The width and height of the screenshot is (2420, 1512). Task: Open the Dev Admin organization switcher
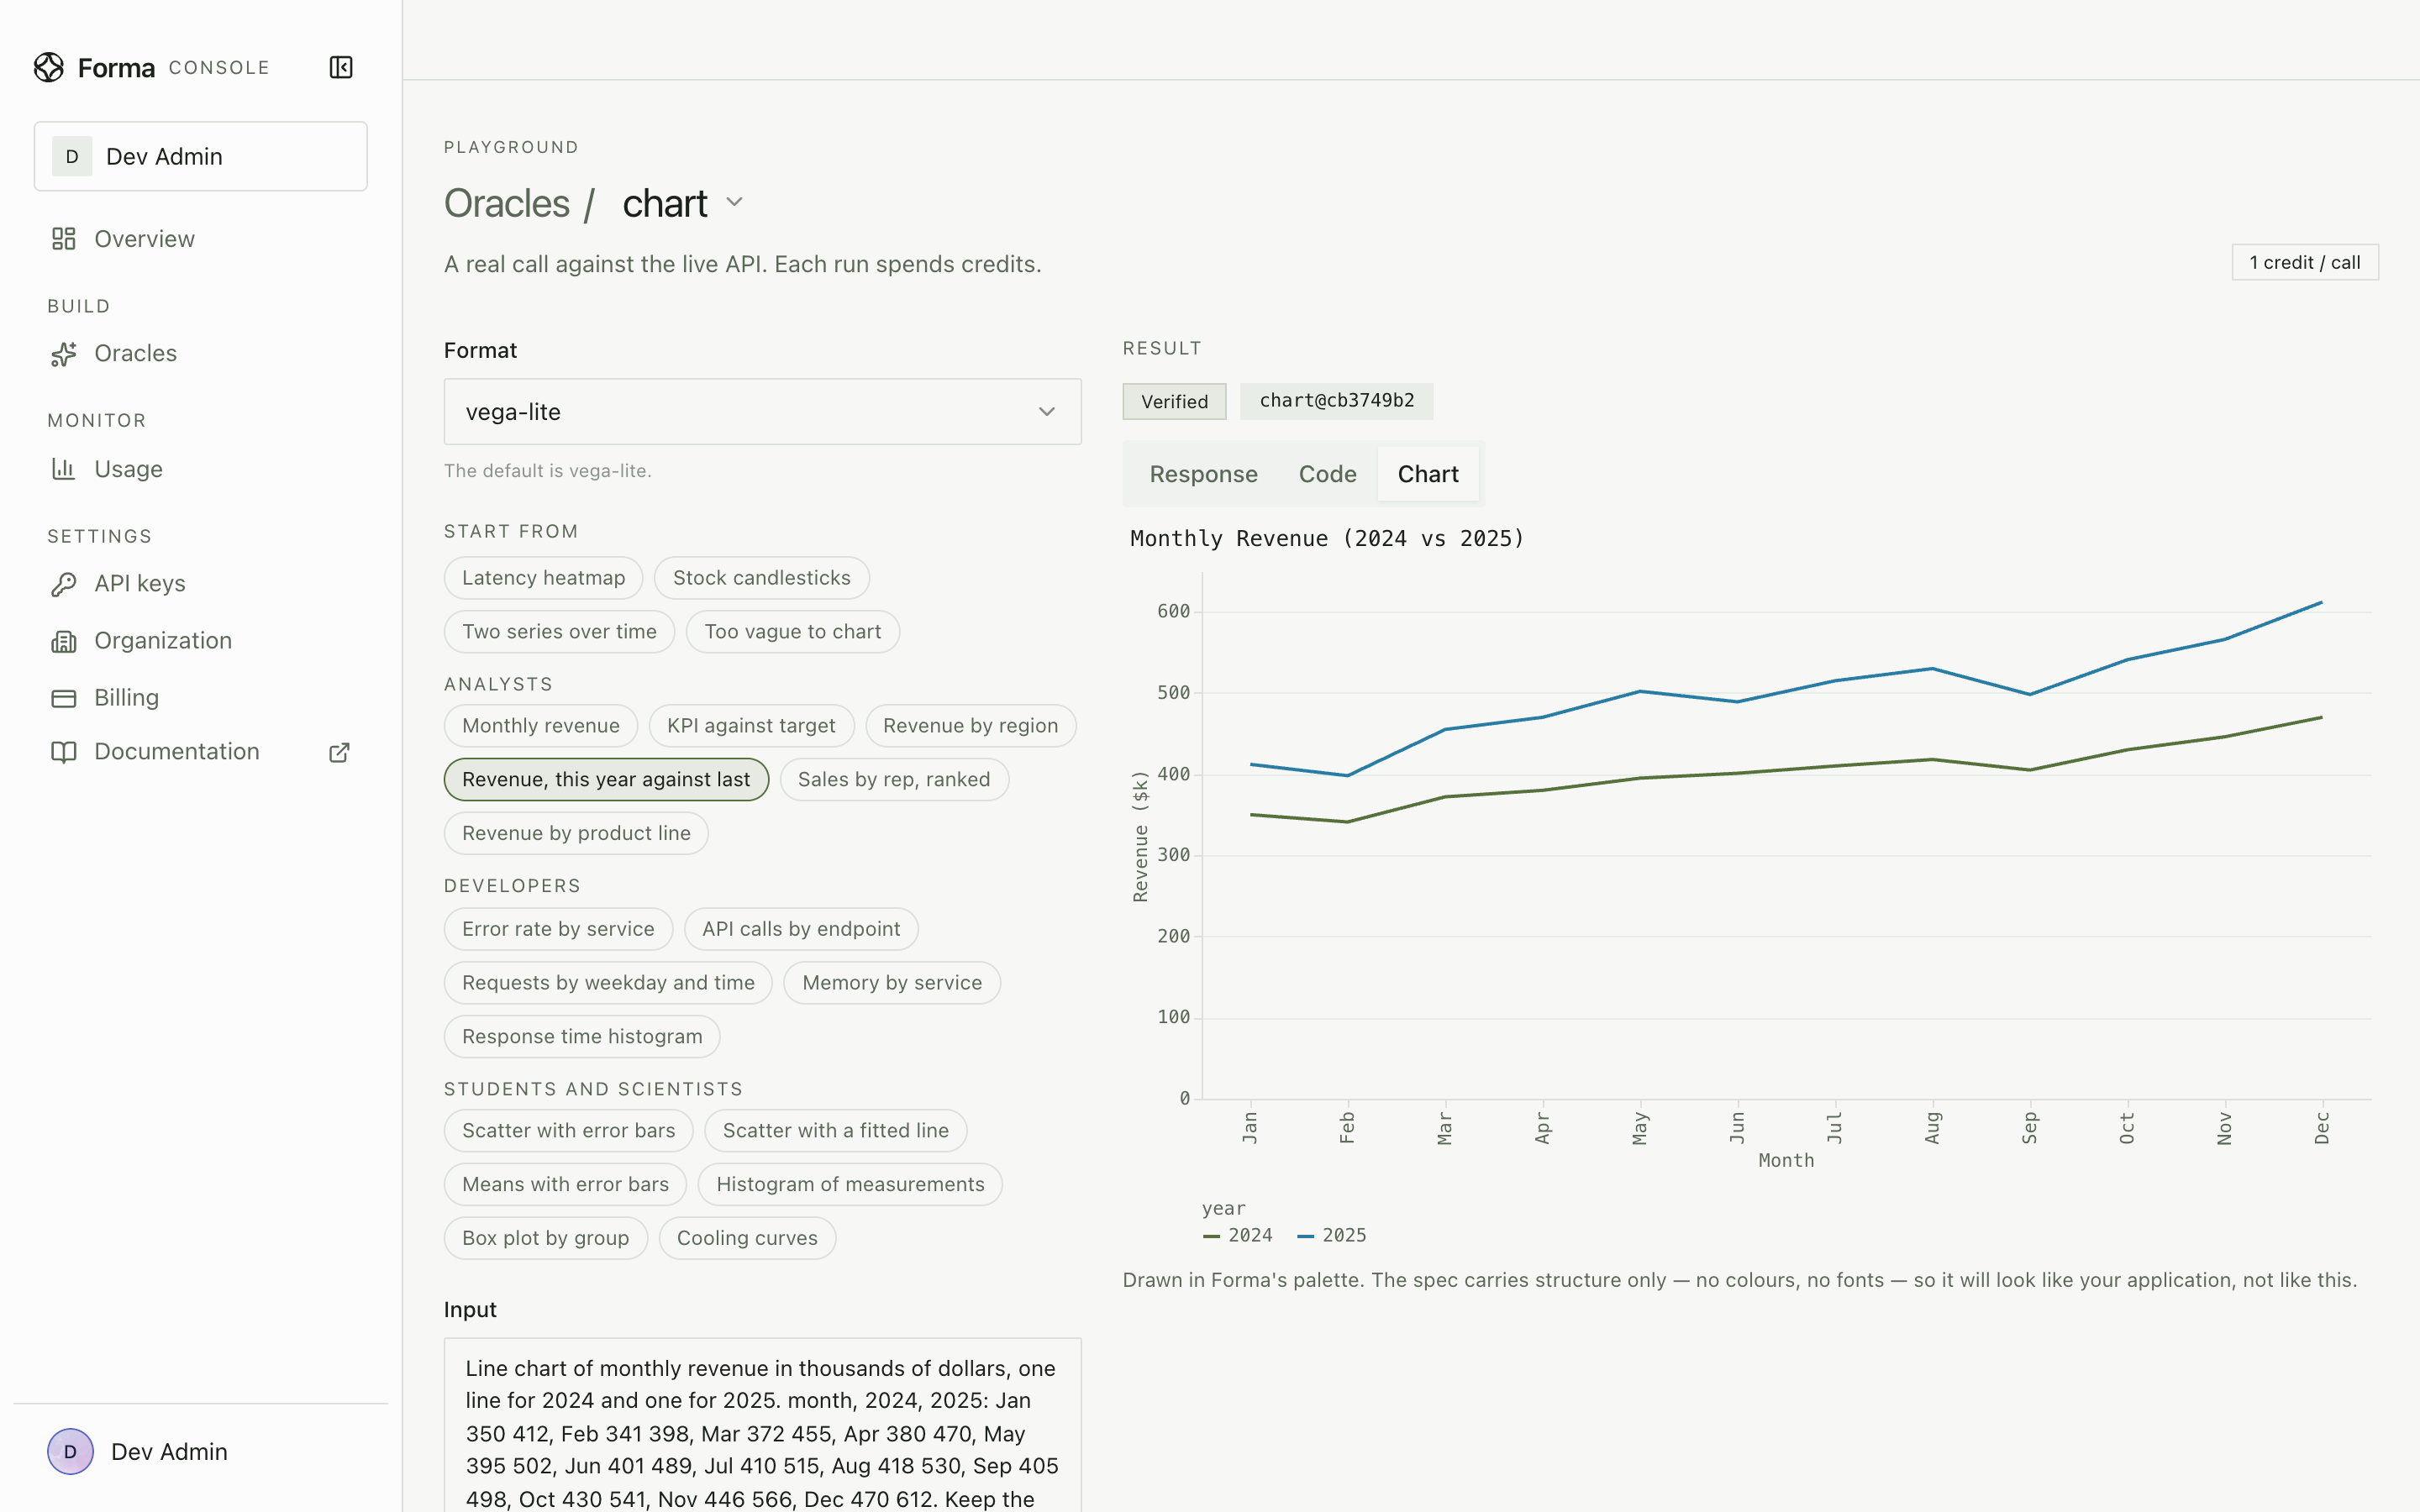click(201, 156)
